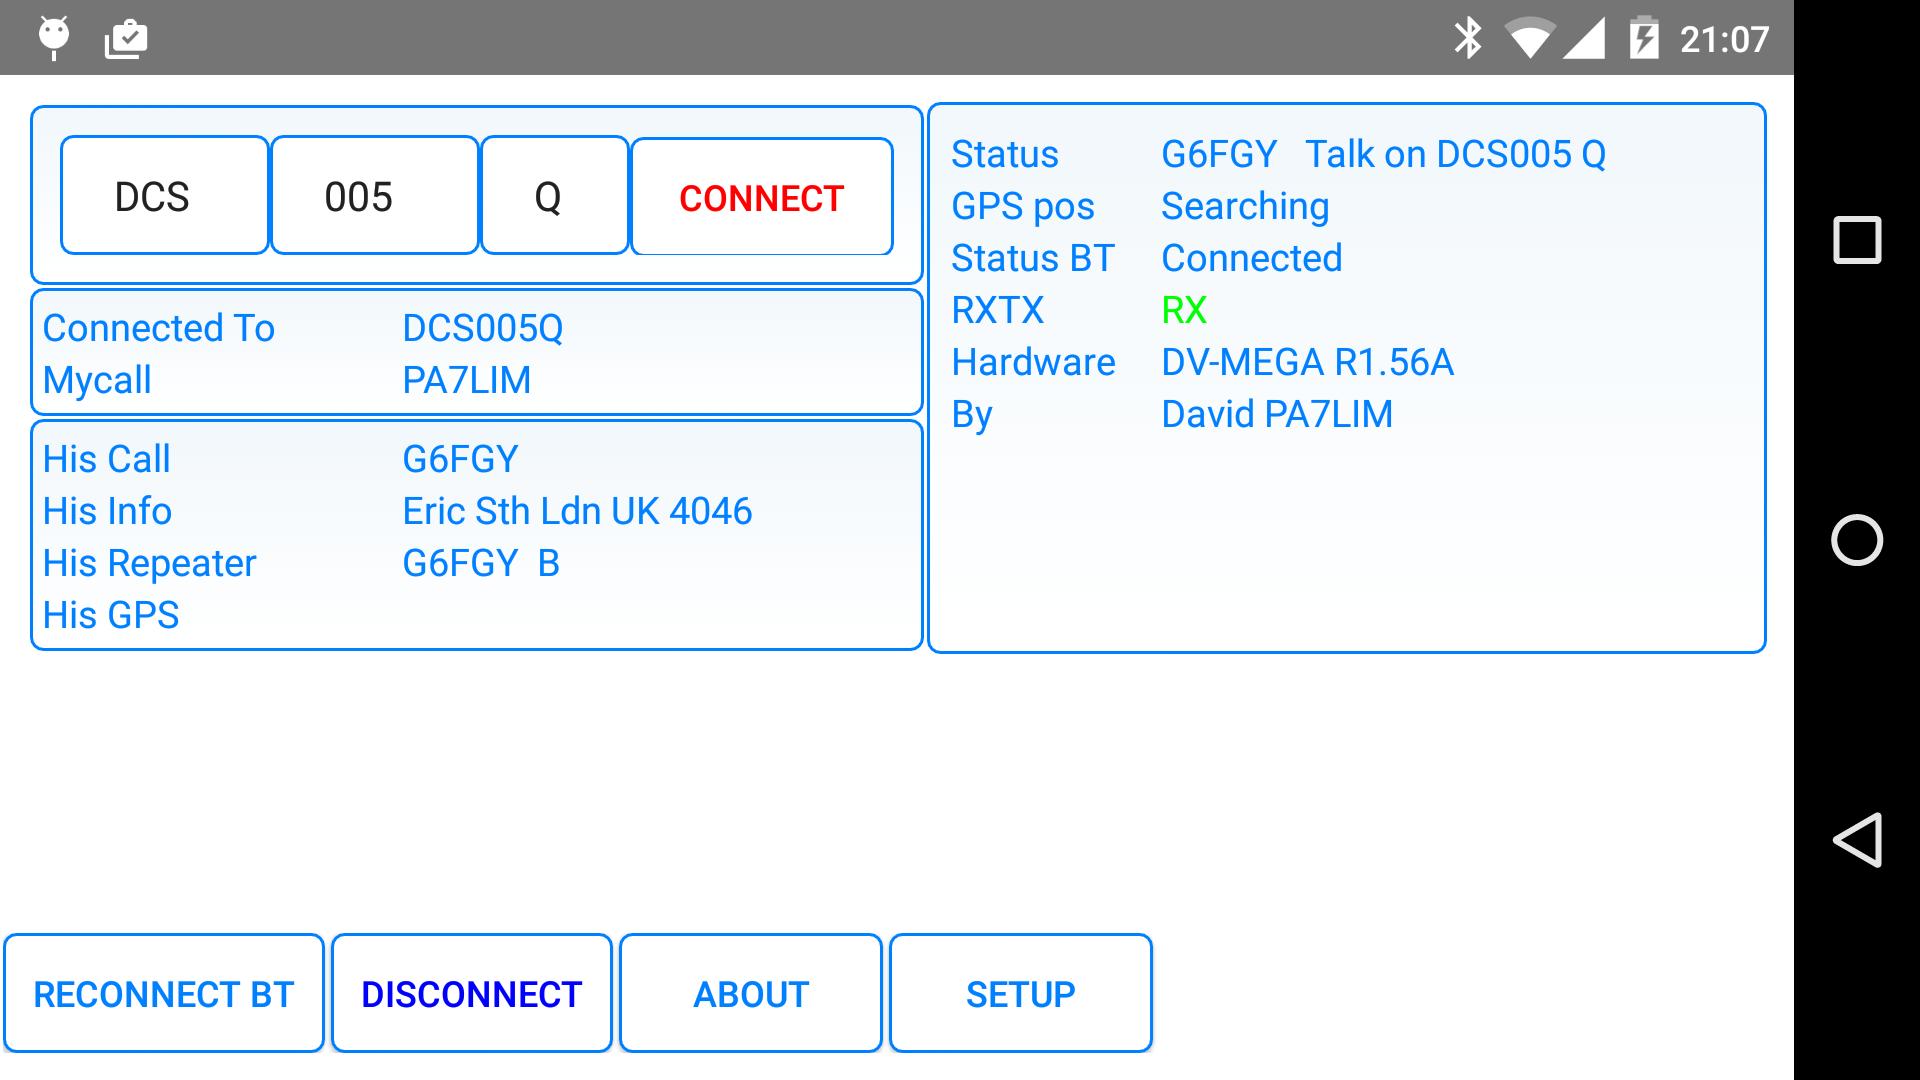The height and width of the screenshot is (1080, 1920).
Task: Open the SETUP screen
Action: [x=1021, y=994]
